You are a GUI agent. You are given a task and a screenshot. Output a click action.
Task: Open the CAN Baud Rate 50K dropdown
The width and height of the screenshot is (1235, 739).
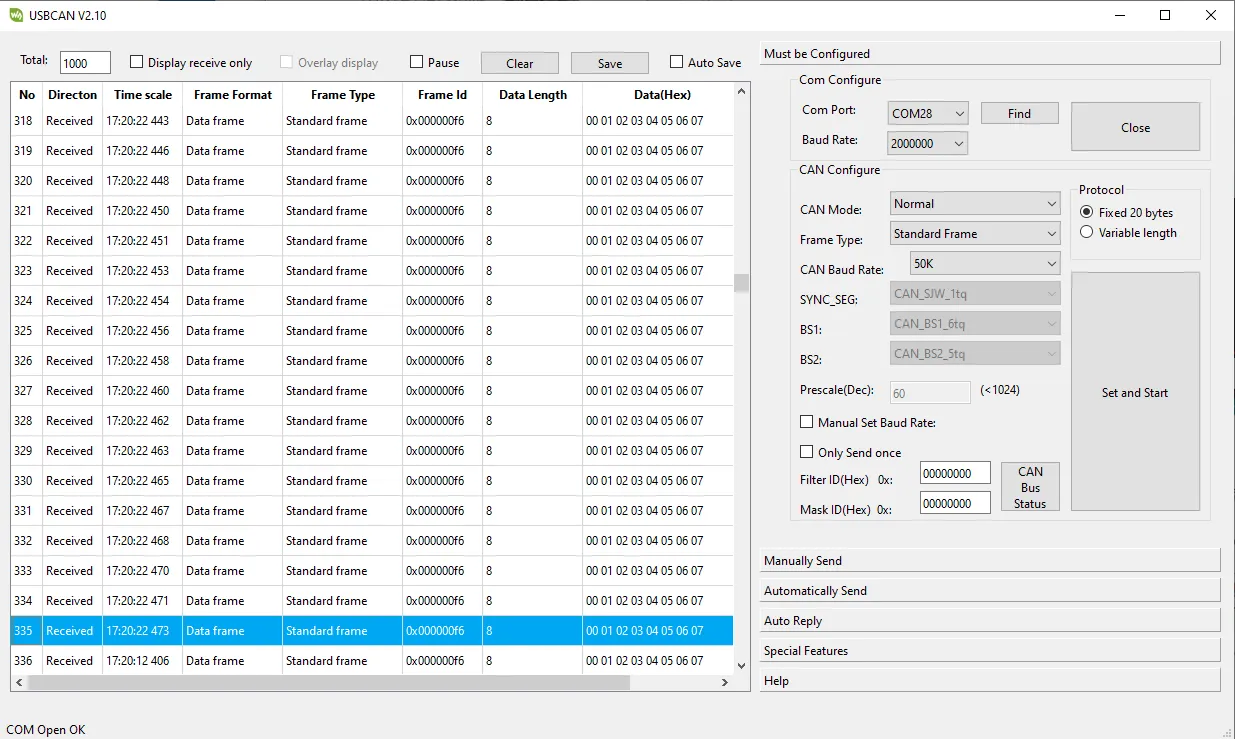985,264
